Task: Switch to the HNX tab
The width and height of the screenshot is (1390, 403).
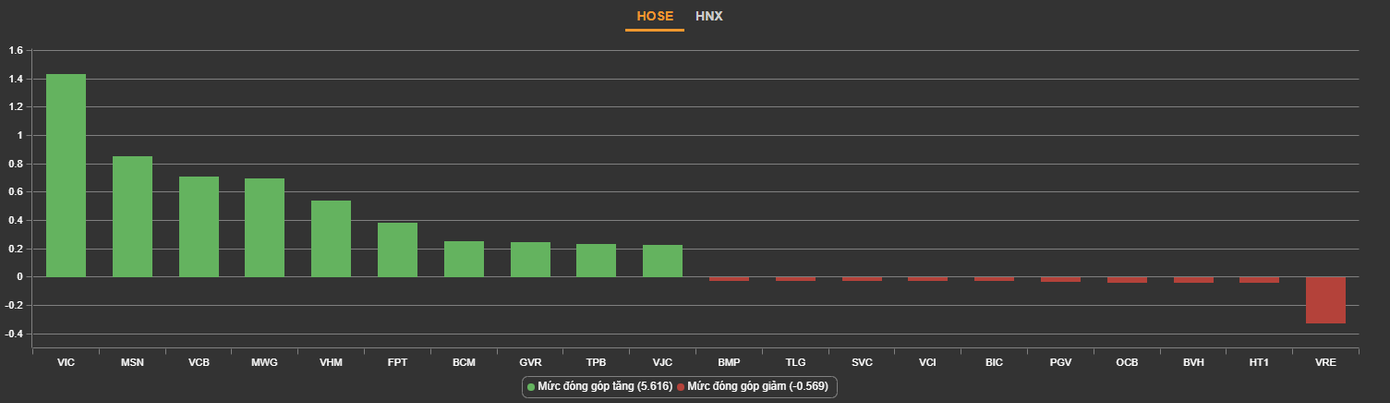Action: 709,16
